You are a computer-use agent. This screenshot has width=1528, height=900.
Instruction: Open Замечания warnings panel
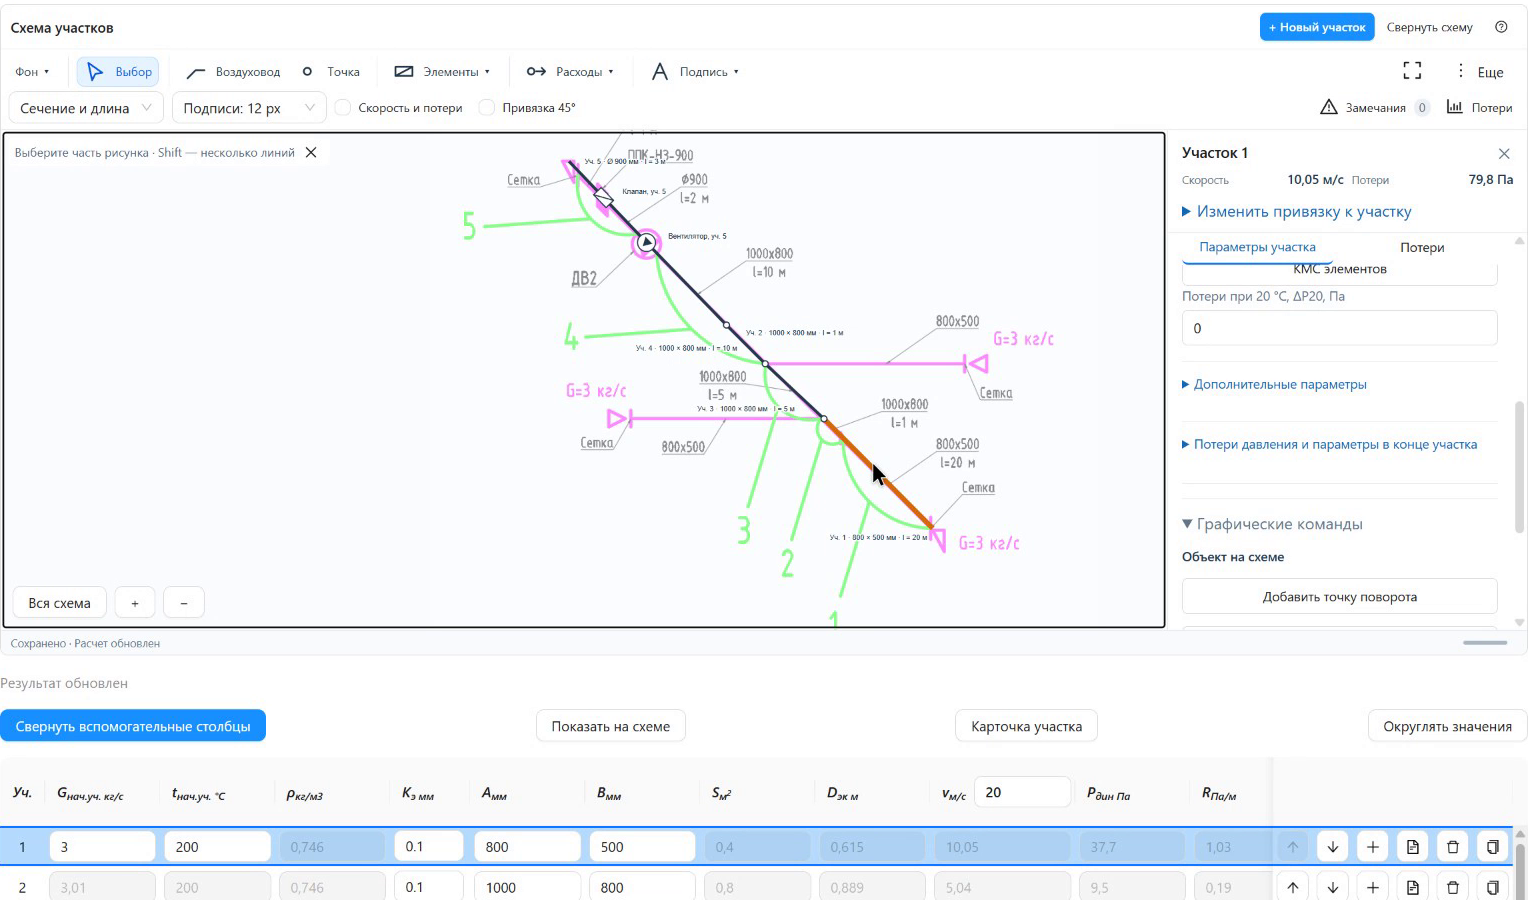1375,107
